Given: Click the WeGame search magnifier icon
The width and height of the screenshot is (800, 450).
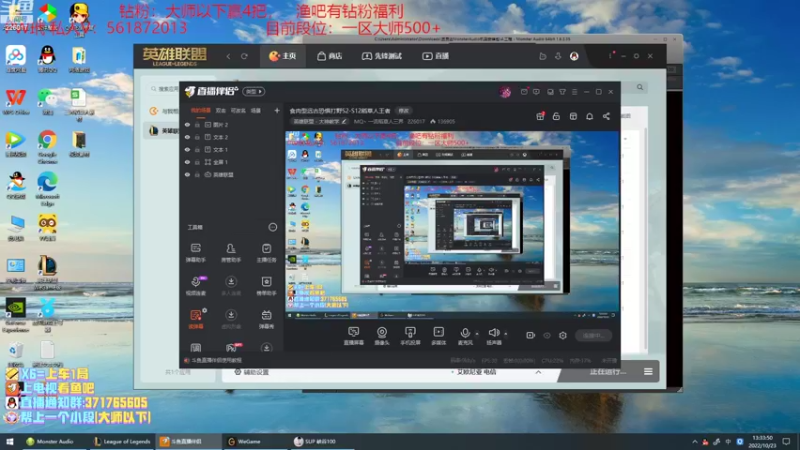Looking at the screenshot, I should tap(640, 87).
